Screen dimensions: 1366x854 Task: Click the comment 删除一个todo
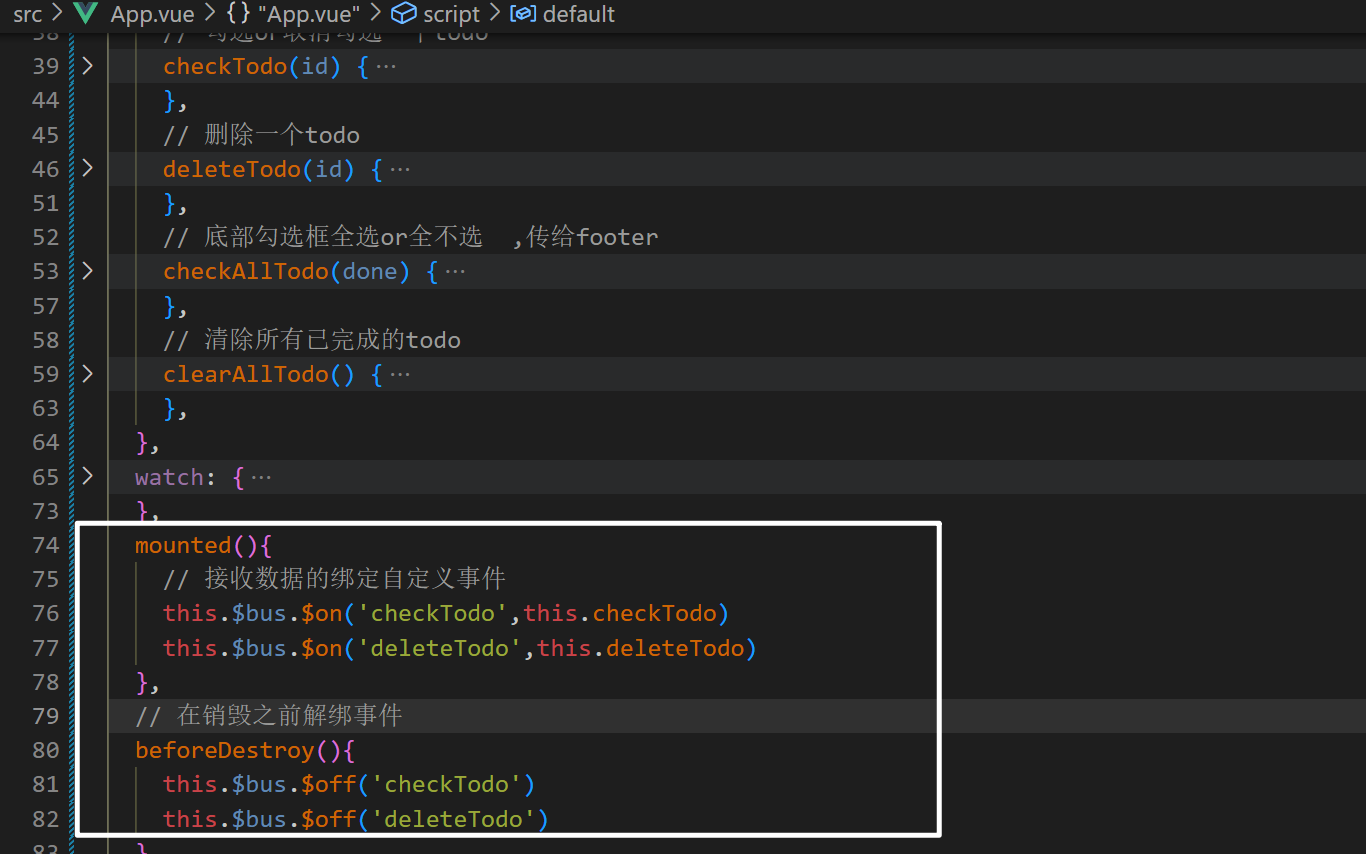point(262,135)
